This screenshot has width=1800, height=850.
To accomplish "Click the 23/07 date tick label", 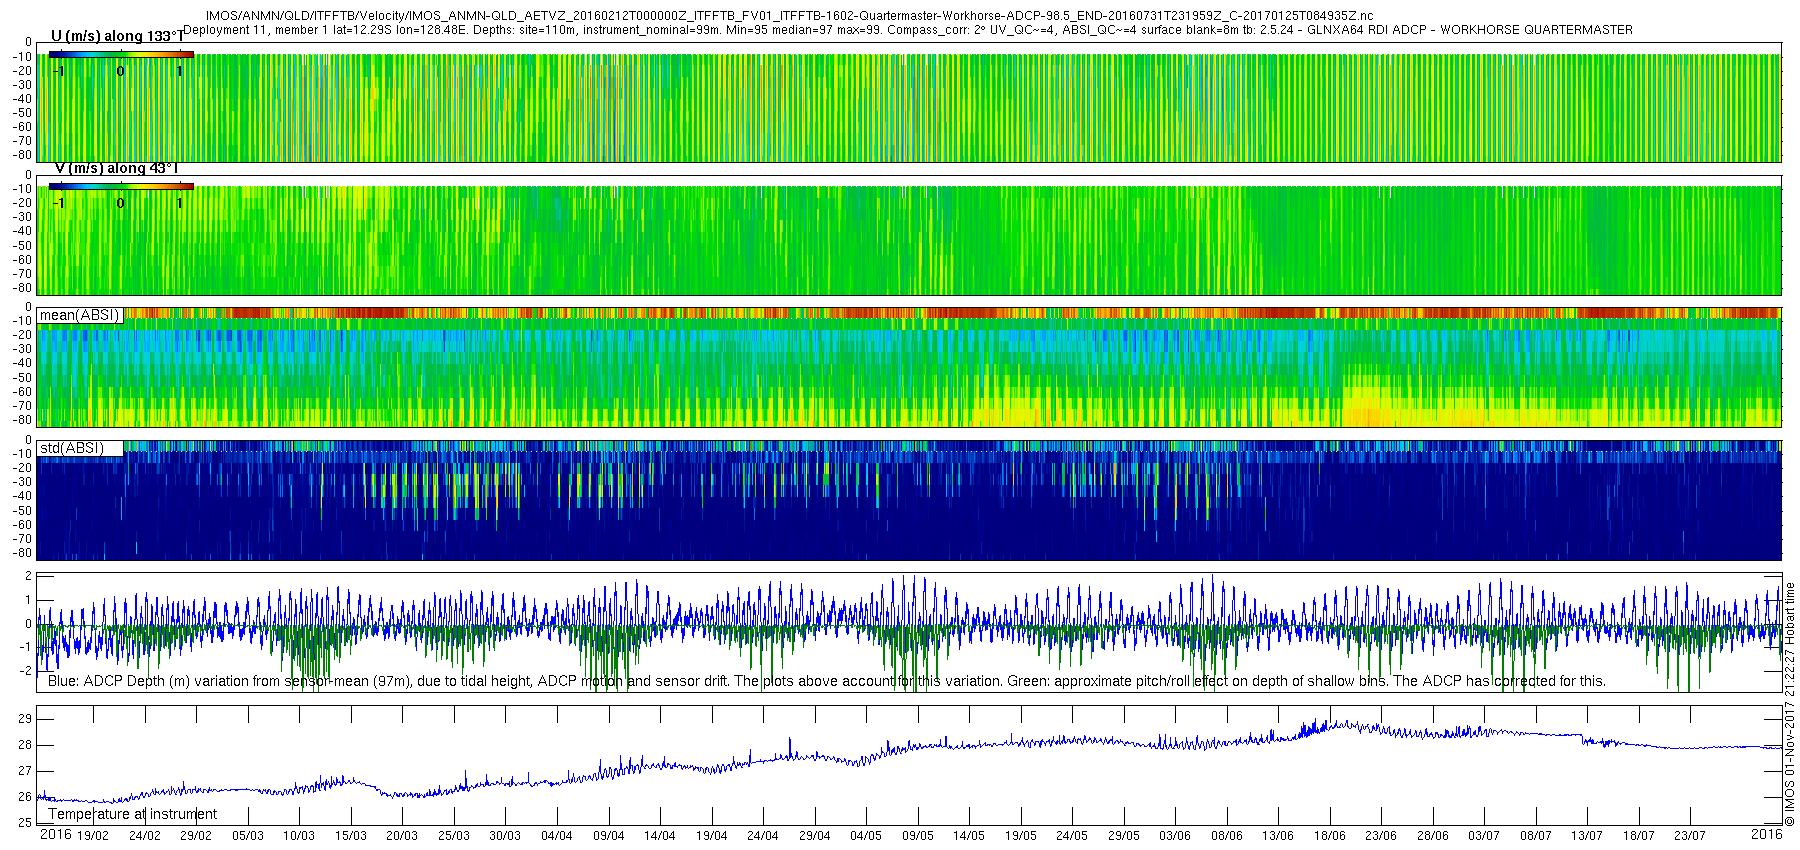I will click(1690, 836).
